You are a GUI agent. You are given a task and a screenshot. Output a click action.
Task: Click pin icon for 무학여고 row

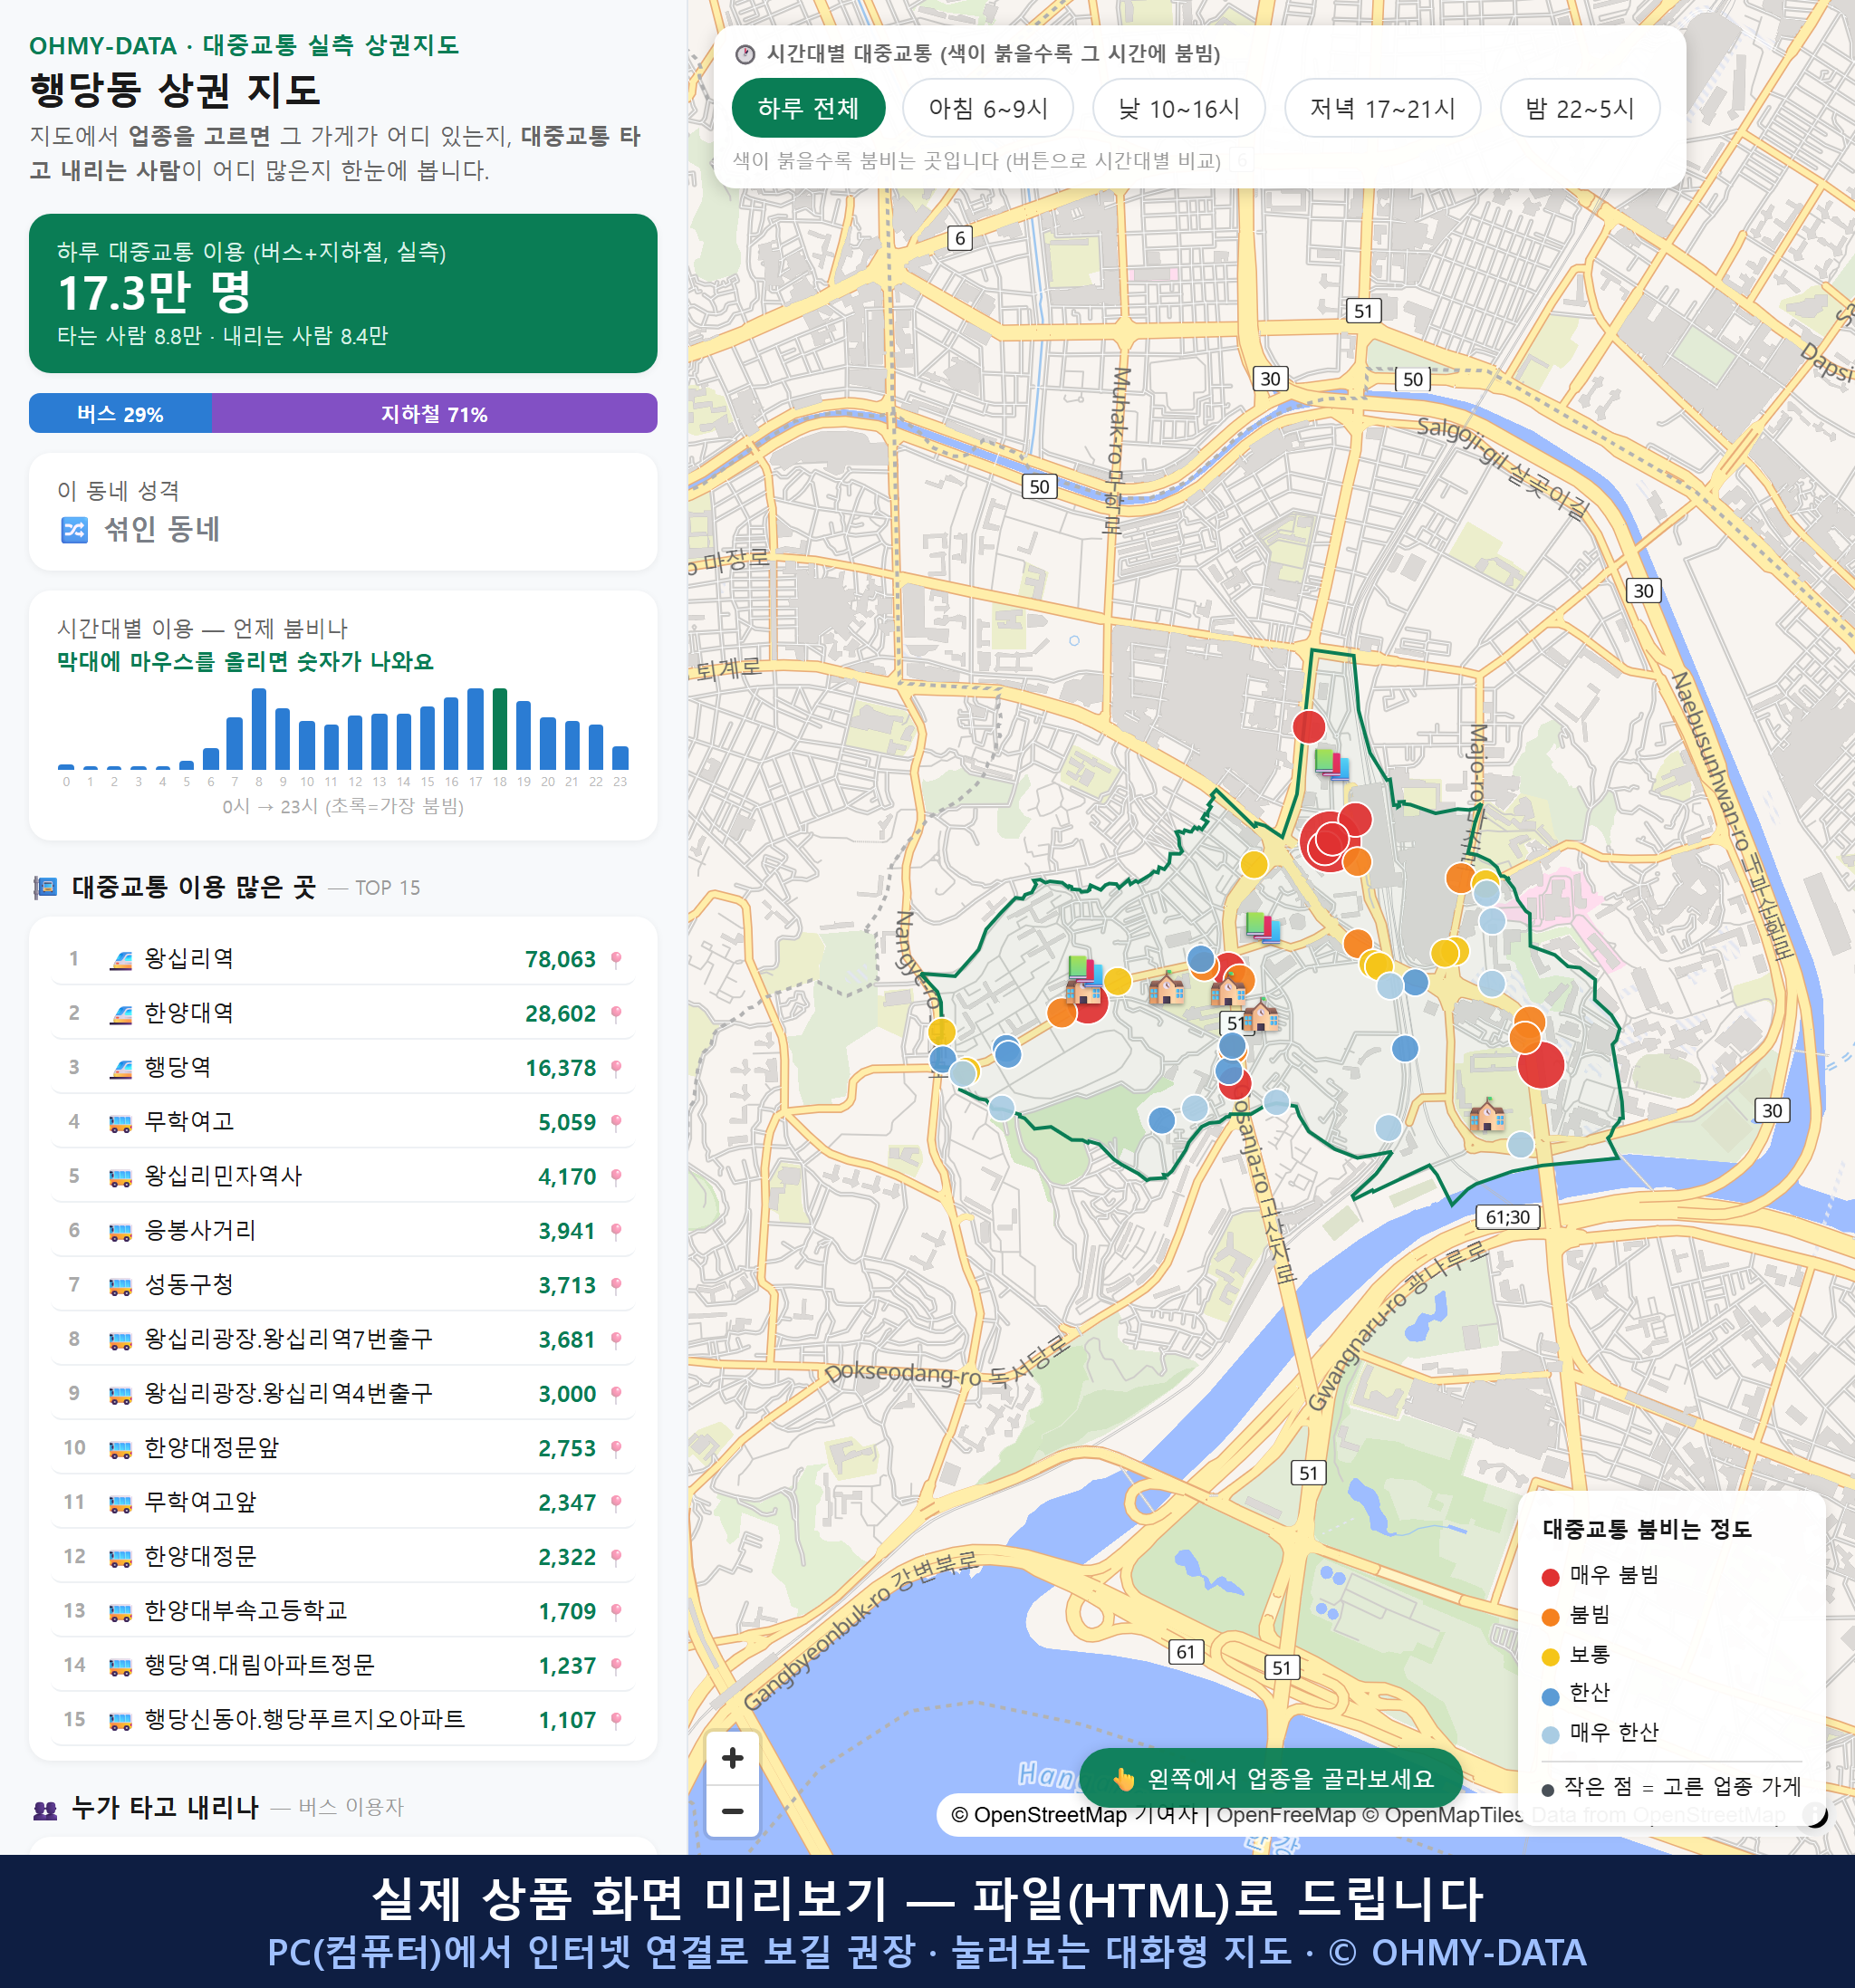click(x=616, y=1123)
